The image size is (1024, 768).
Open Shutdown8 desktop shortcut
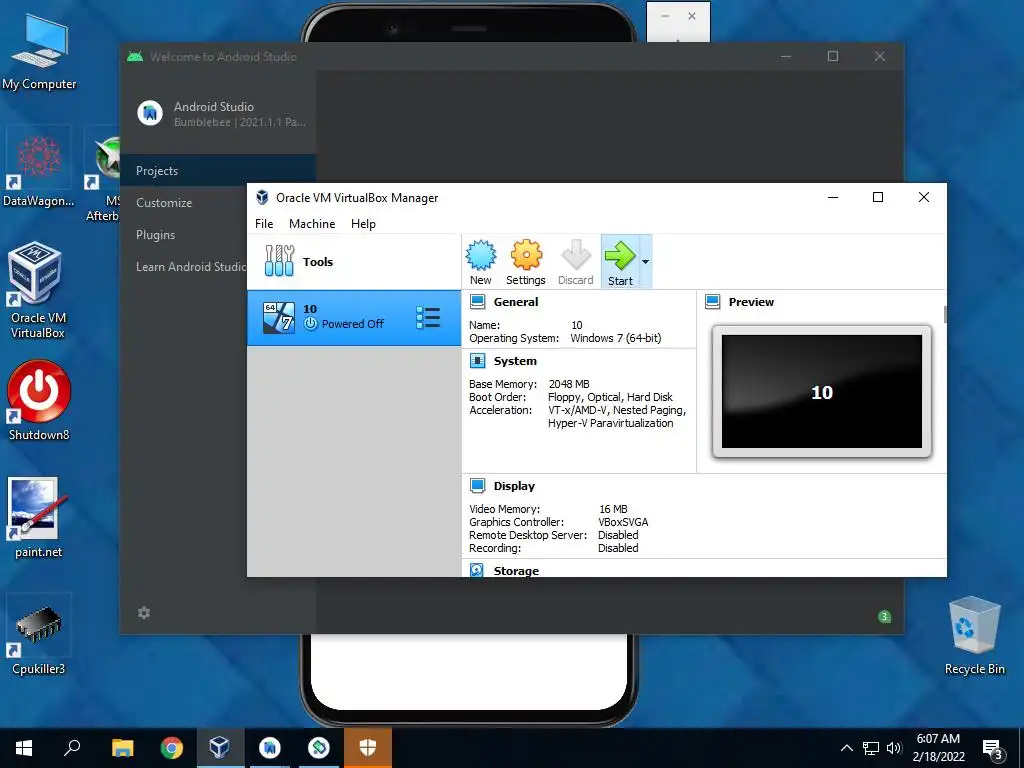point(39,400)
